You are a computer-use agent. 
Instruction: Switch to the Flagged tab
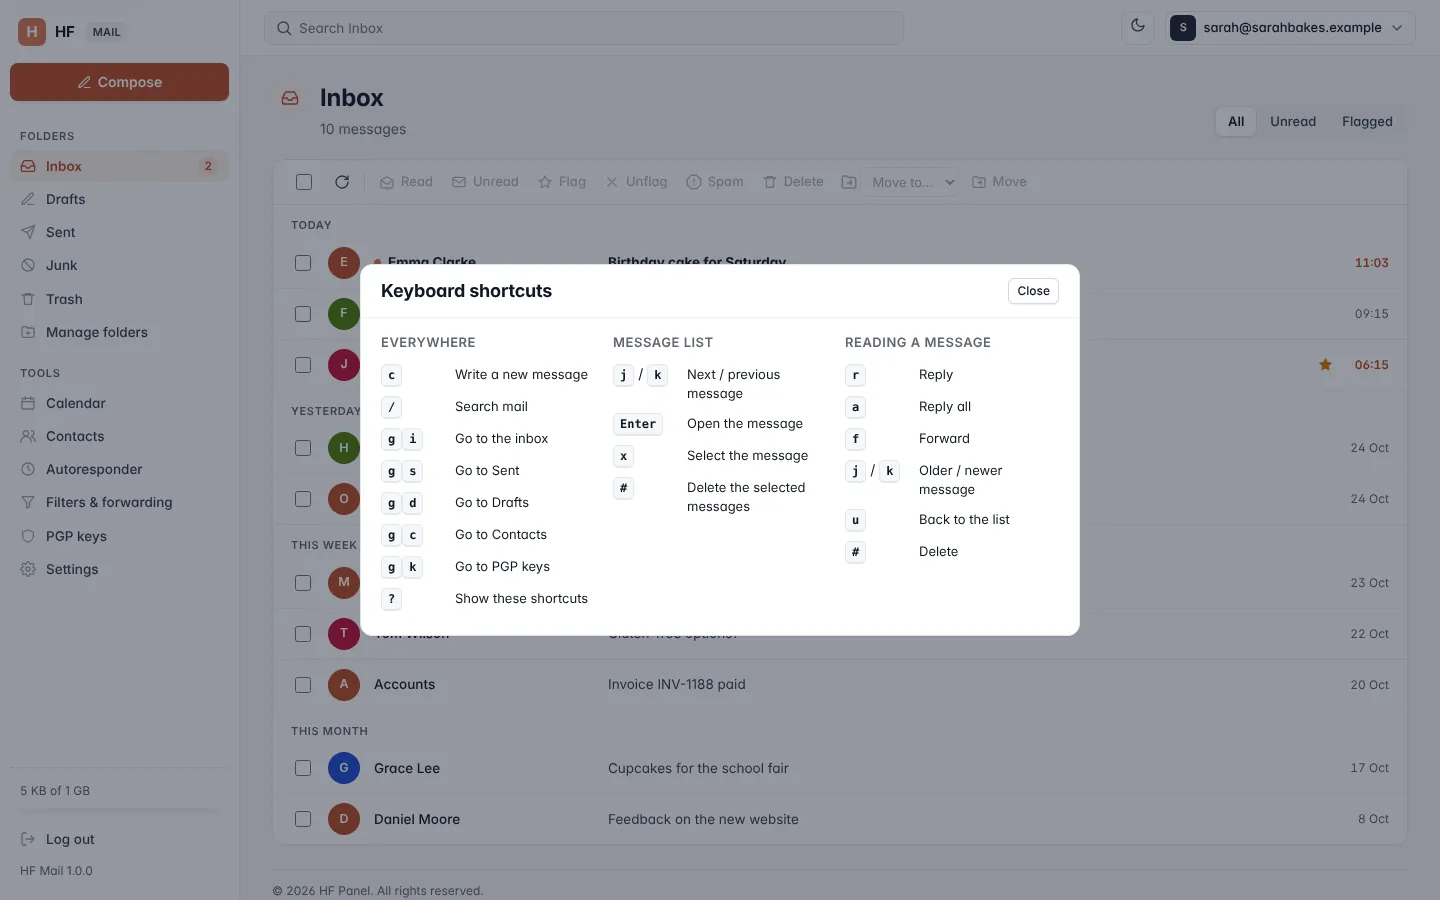pos(1367,121)
